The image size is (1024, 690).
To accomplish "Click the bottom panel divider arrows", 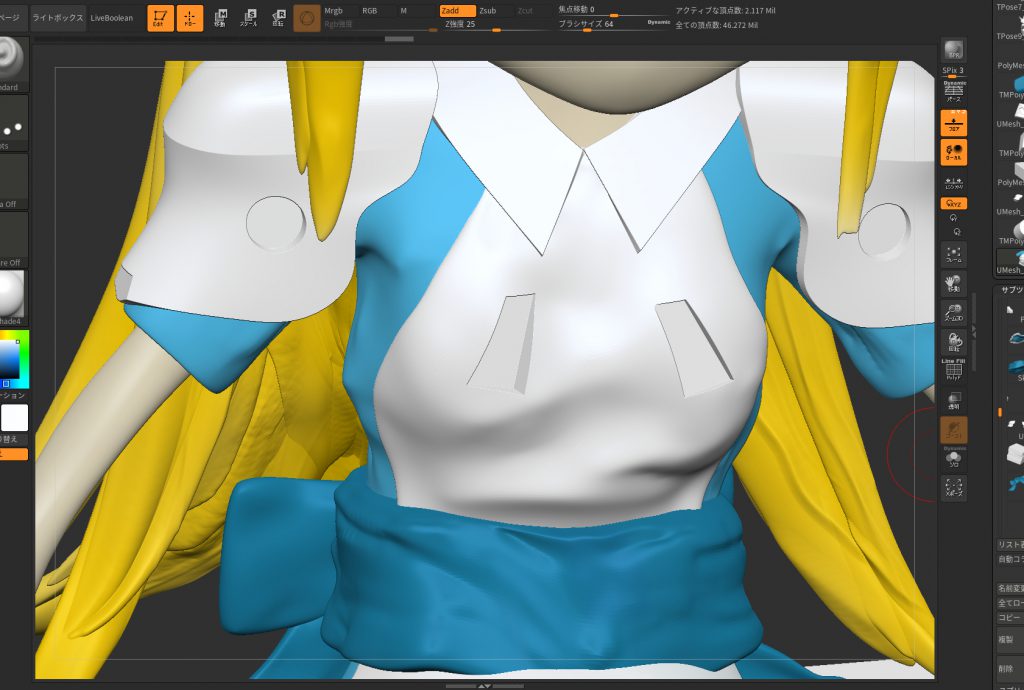I will click(x=484, y=686).
